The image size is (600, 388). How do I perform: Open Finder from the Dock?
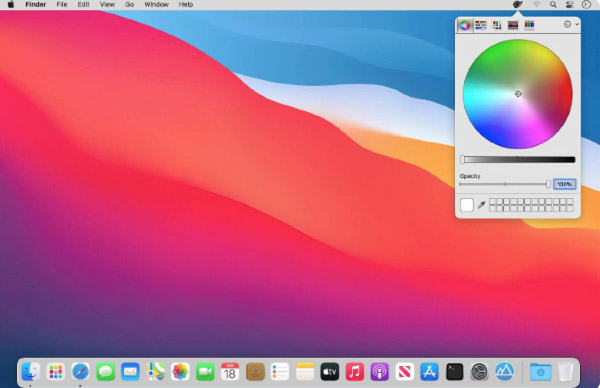point(31,372)
